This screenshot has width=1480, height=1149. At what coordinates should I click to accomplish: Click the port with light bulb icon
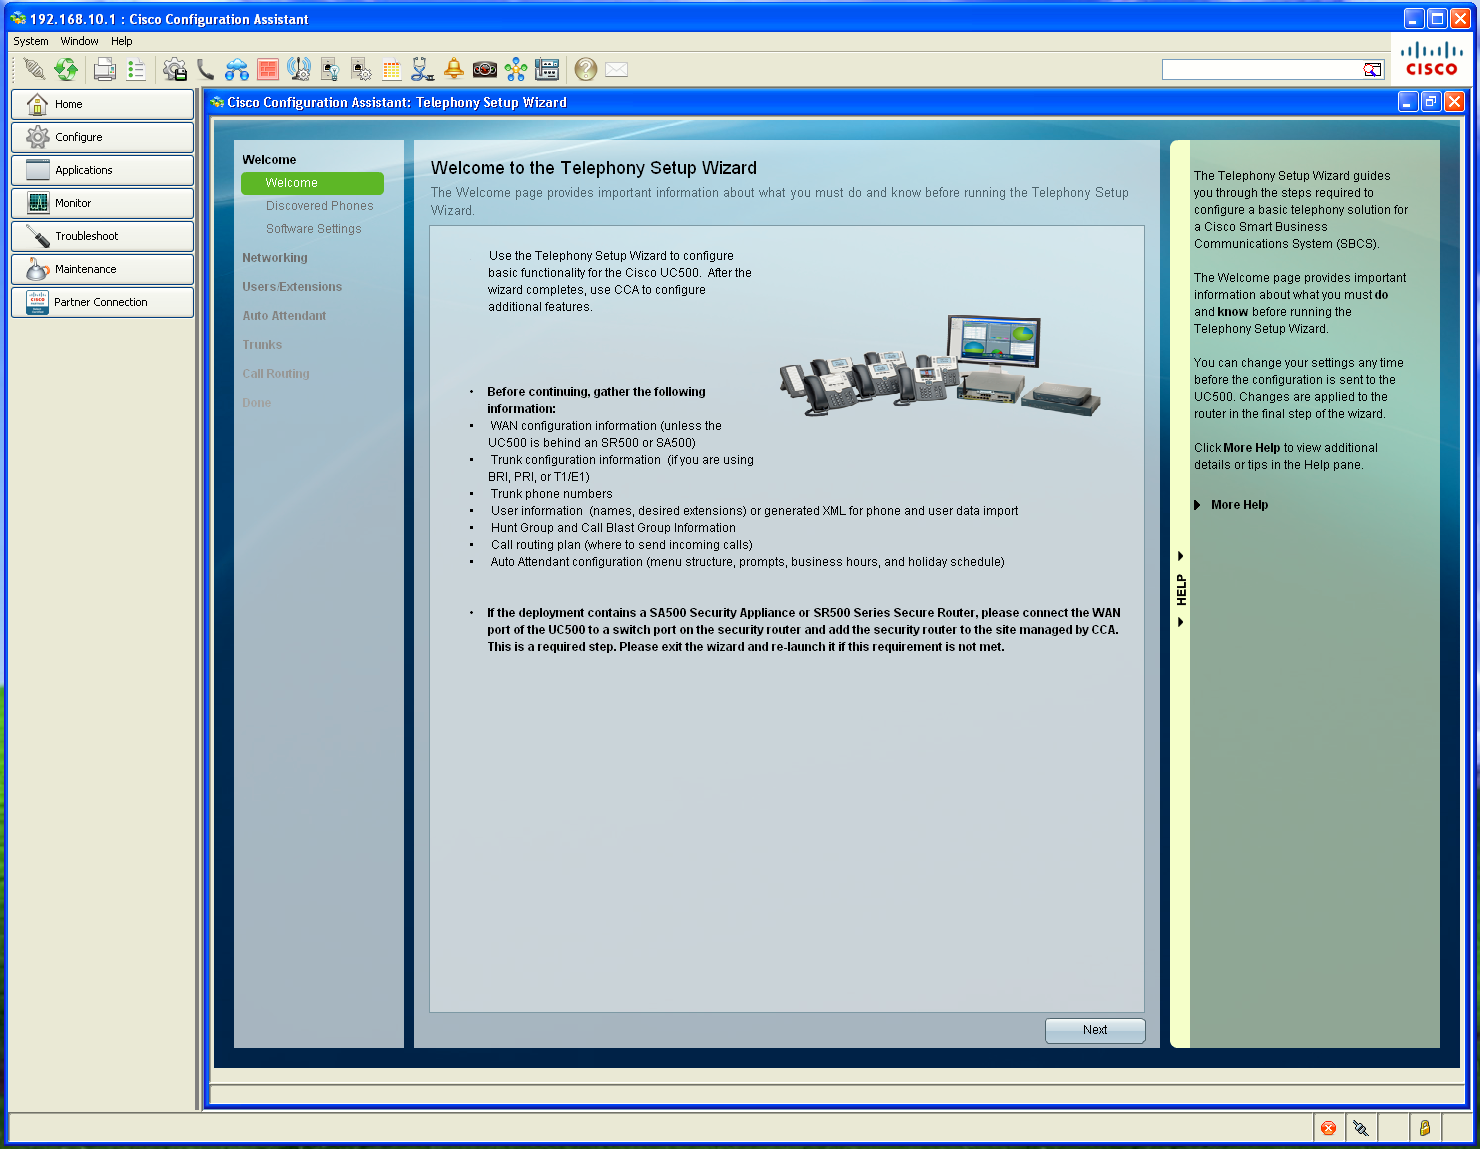click(329, 69)
